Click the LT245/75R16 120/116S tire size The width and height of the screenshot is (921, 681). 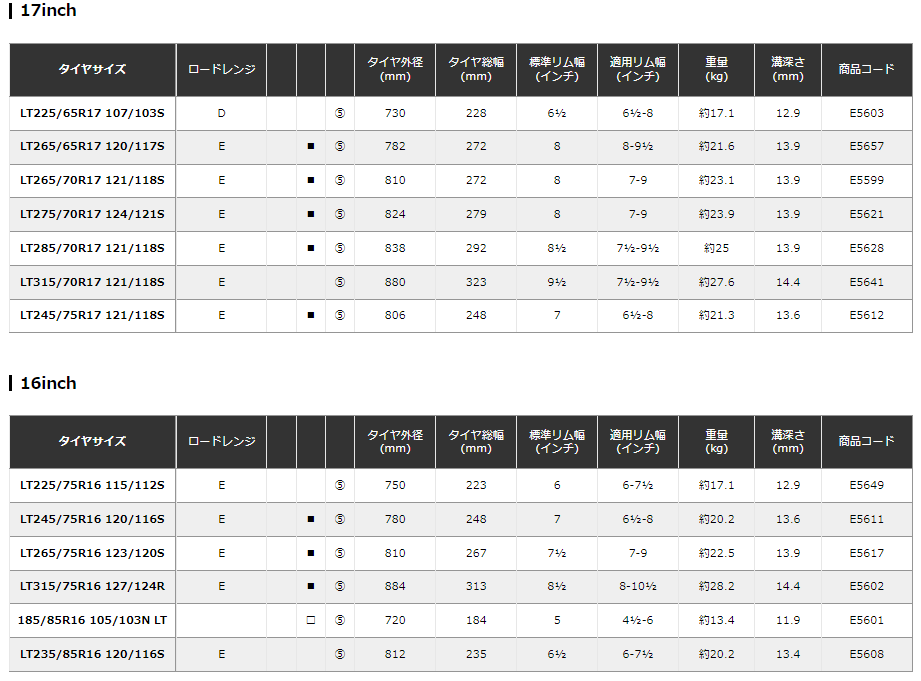[x=92, y=519]
